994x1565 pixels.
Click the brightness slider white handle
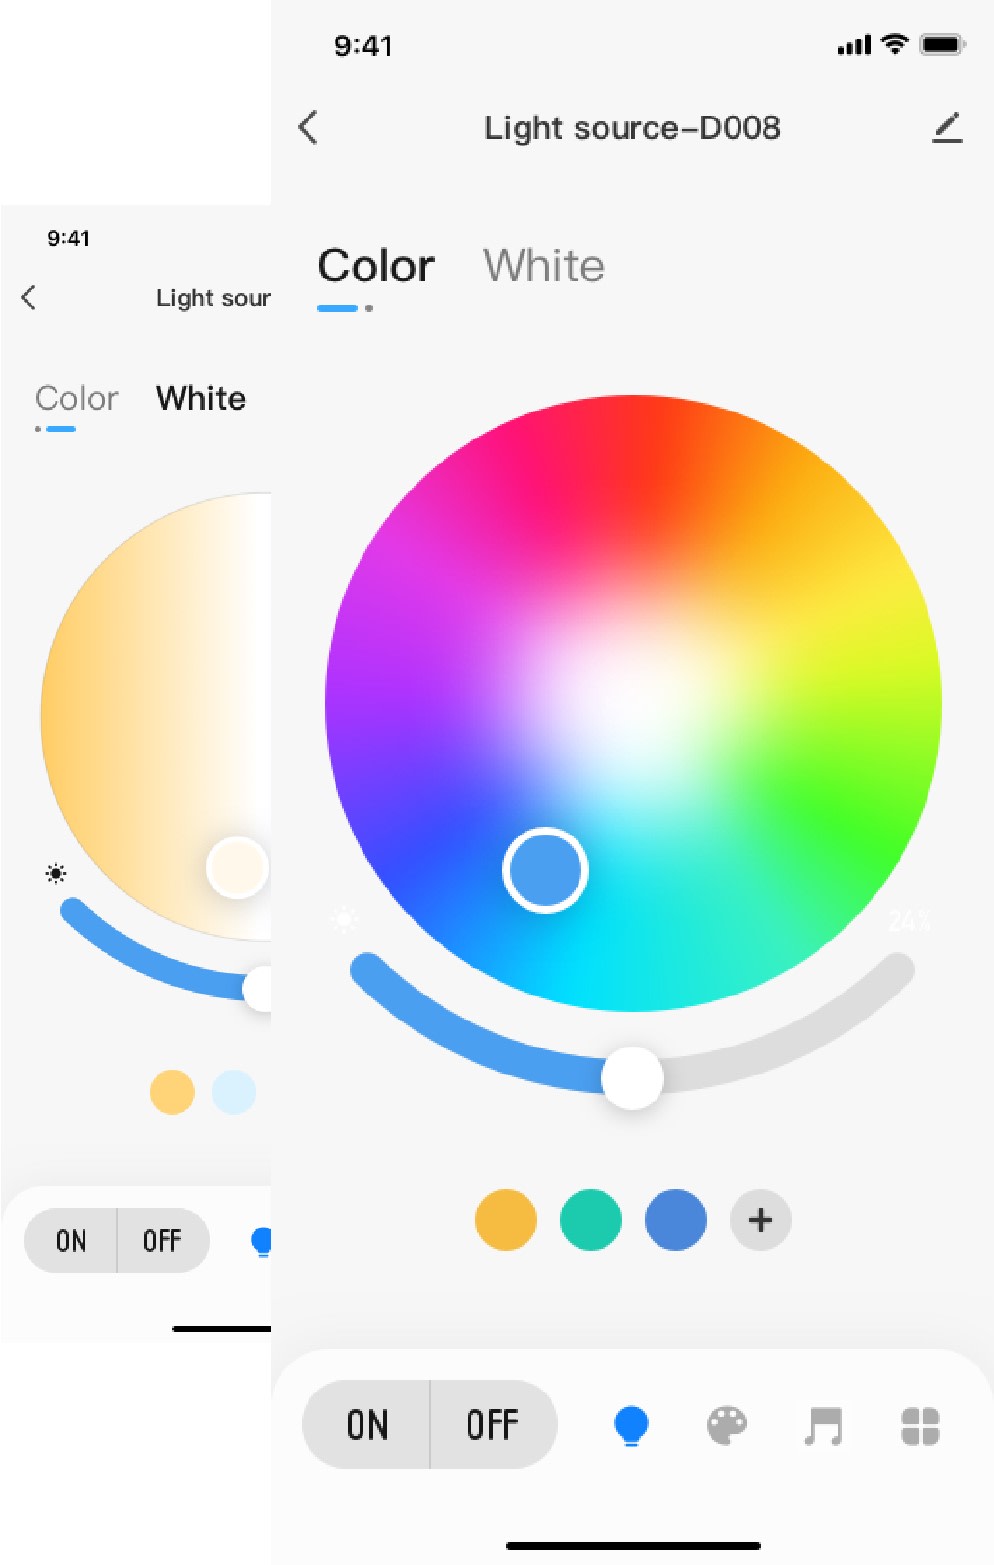tap(632, 1078)
